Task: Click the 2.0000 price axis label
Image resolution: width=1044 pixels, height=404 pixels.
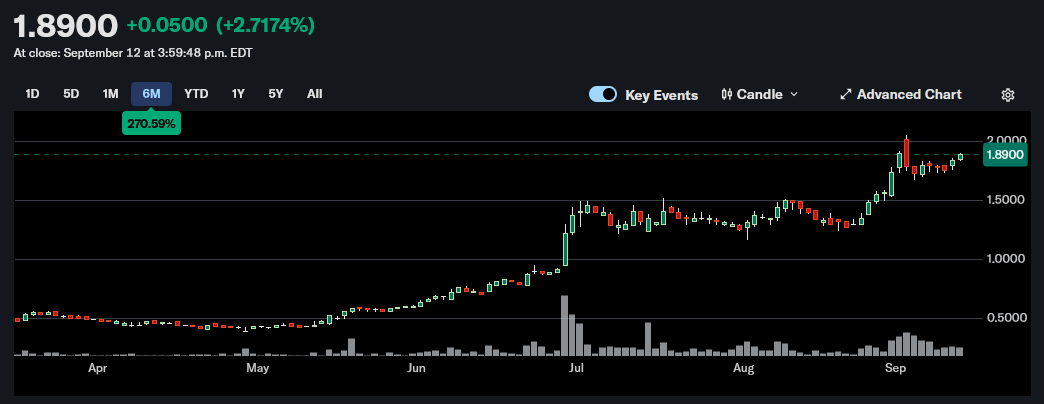Action: [x=1005, y=140]
